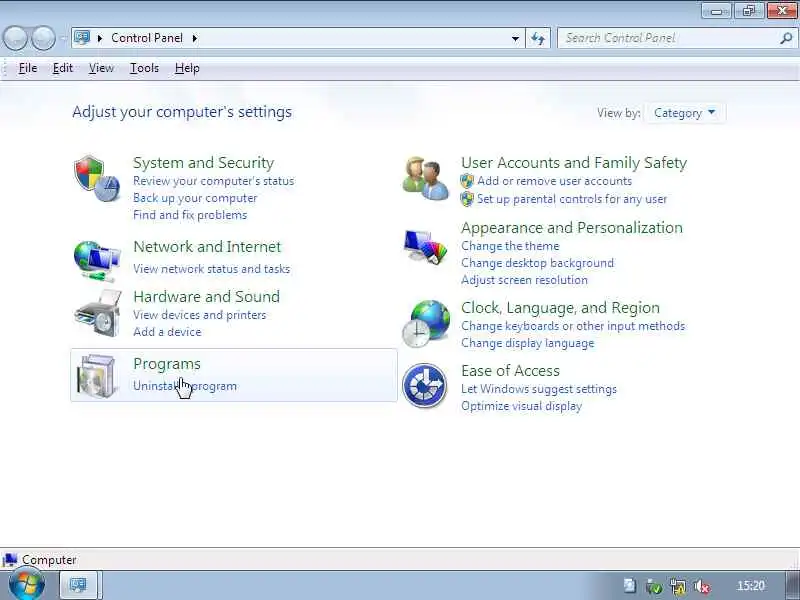Click the Show desktop strip by the clock
The width and height of the screenshot is (800, 600).
793,585
